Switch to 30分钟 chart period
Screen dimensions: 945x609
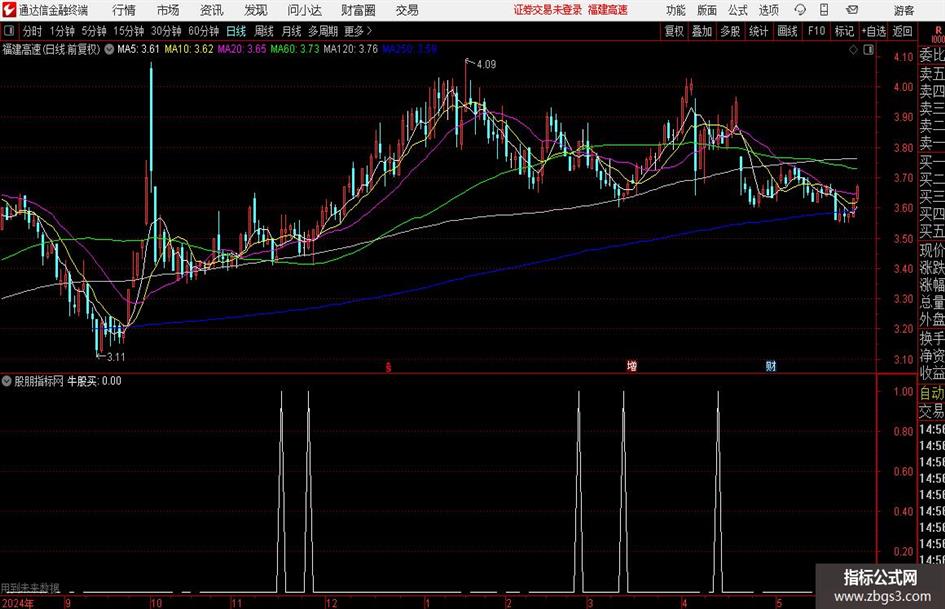[x=166, y=31]
